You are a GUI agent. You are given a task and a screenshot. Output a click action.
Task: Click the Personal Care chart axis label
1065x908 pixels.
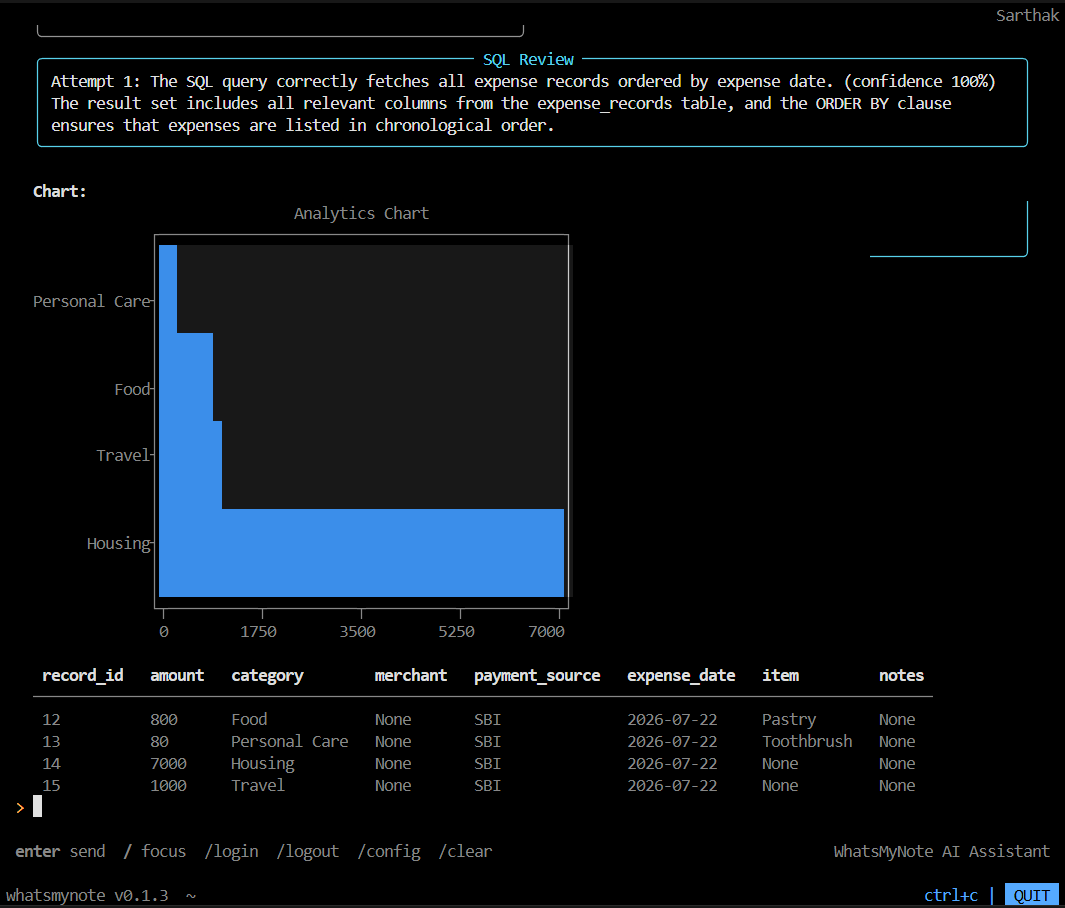[91, 302]
